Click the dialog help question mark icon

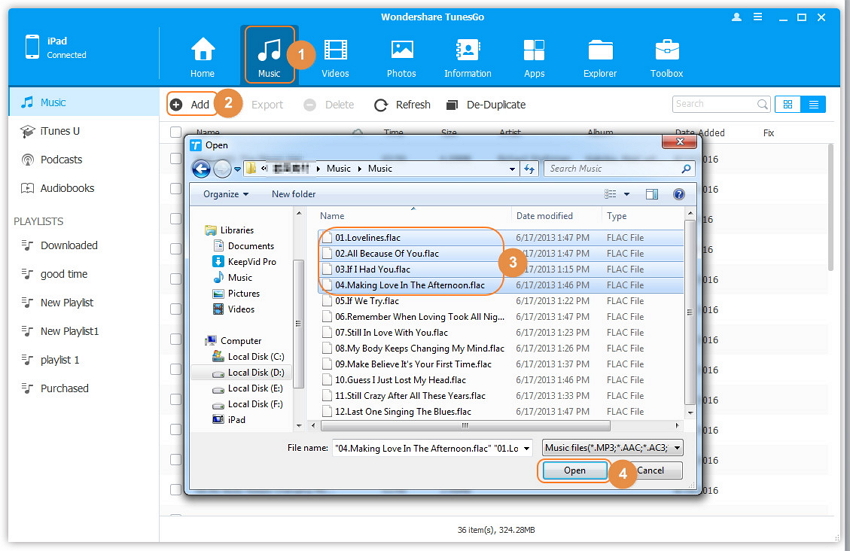click(x=679, y=194)
